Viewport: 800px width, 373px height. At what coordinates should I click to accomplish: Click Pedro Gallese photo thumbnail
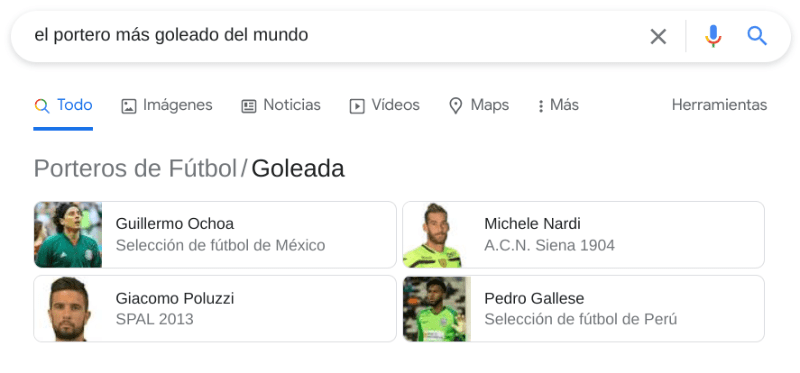(436, 309)
